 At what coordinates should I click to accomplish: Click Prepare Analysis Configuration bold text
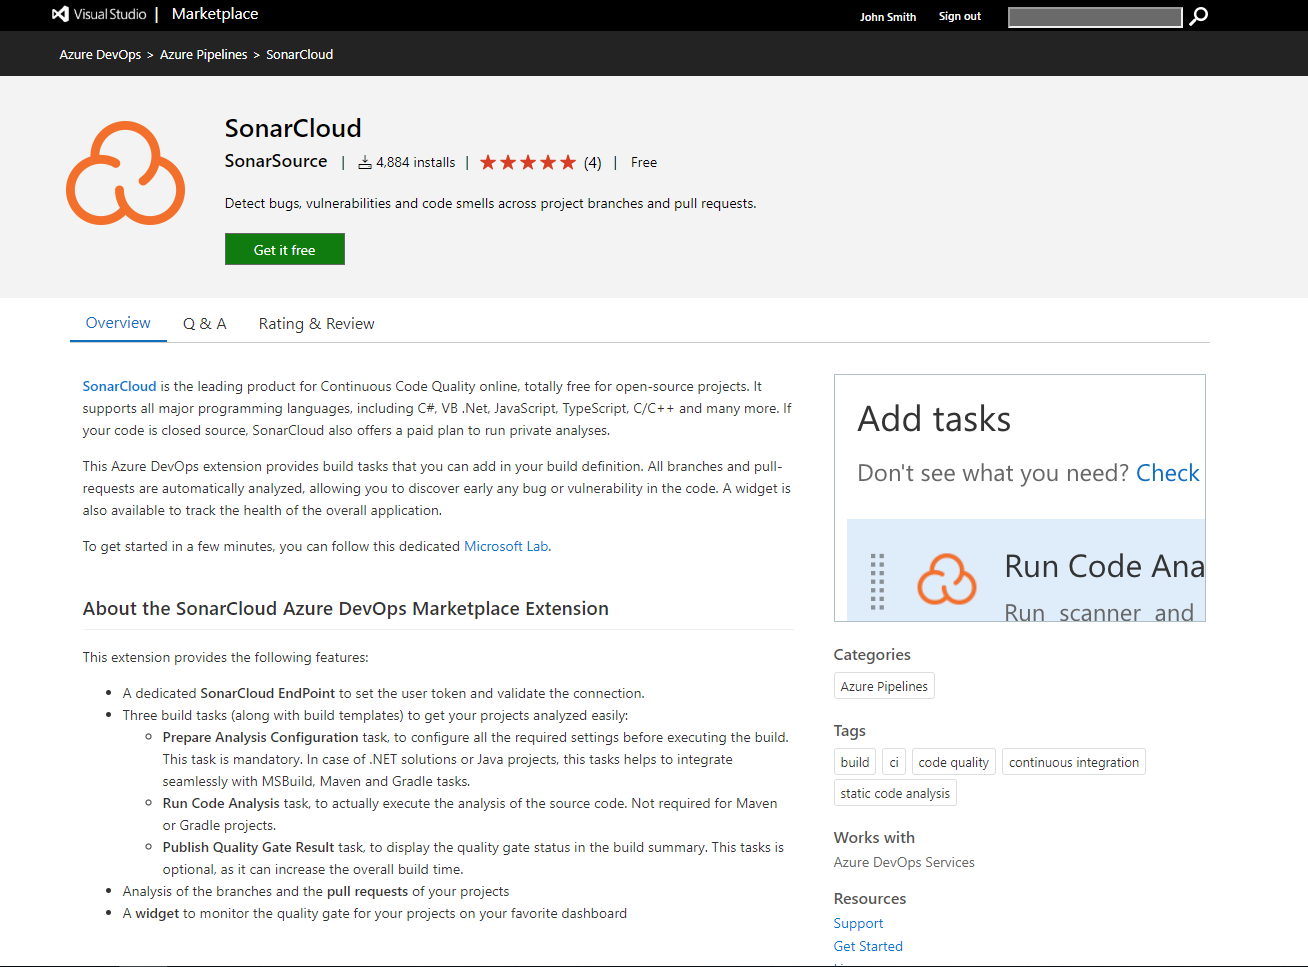261,737
